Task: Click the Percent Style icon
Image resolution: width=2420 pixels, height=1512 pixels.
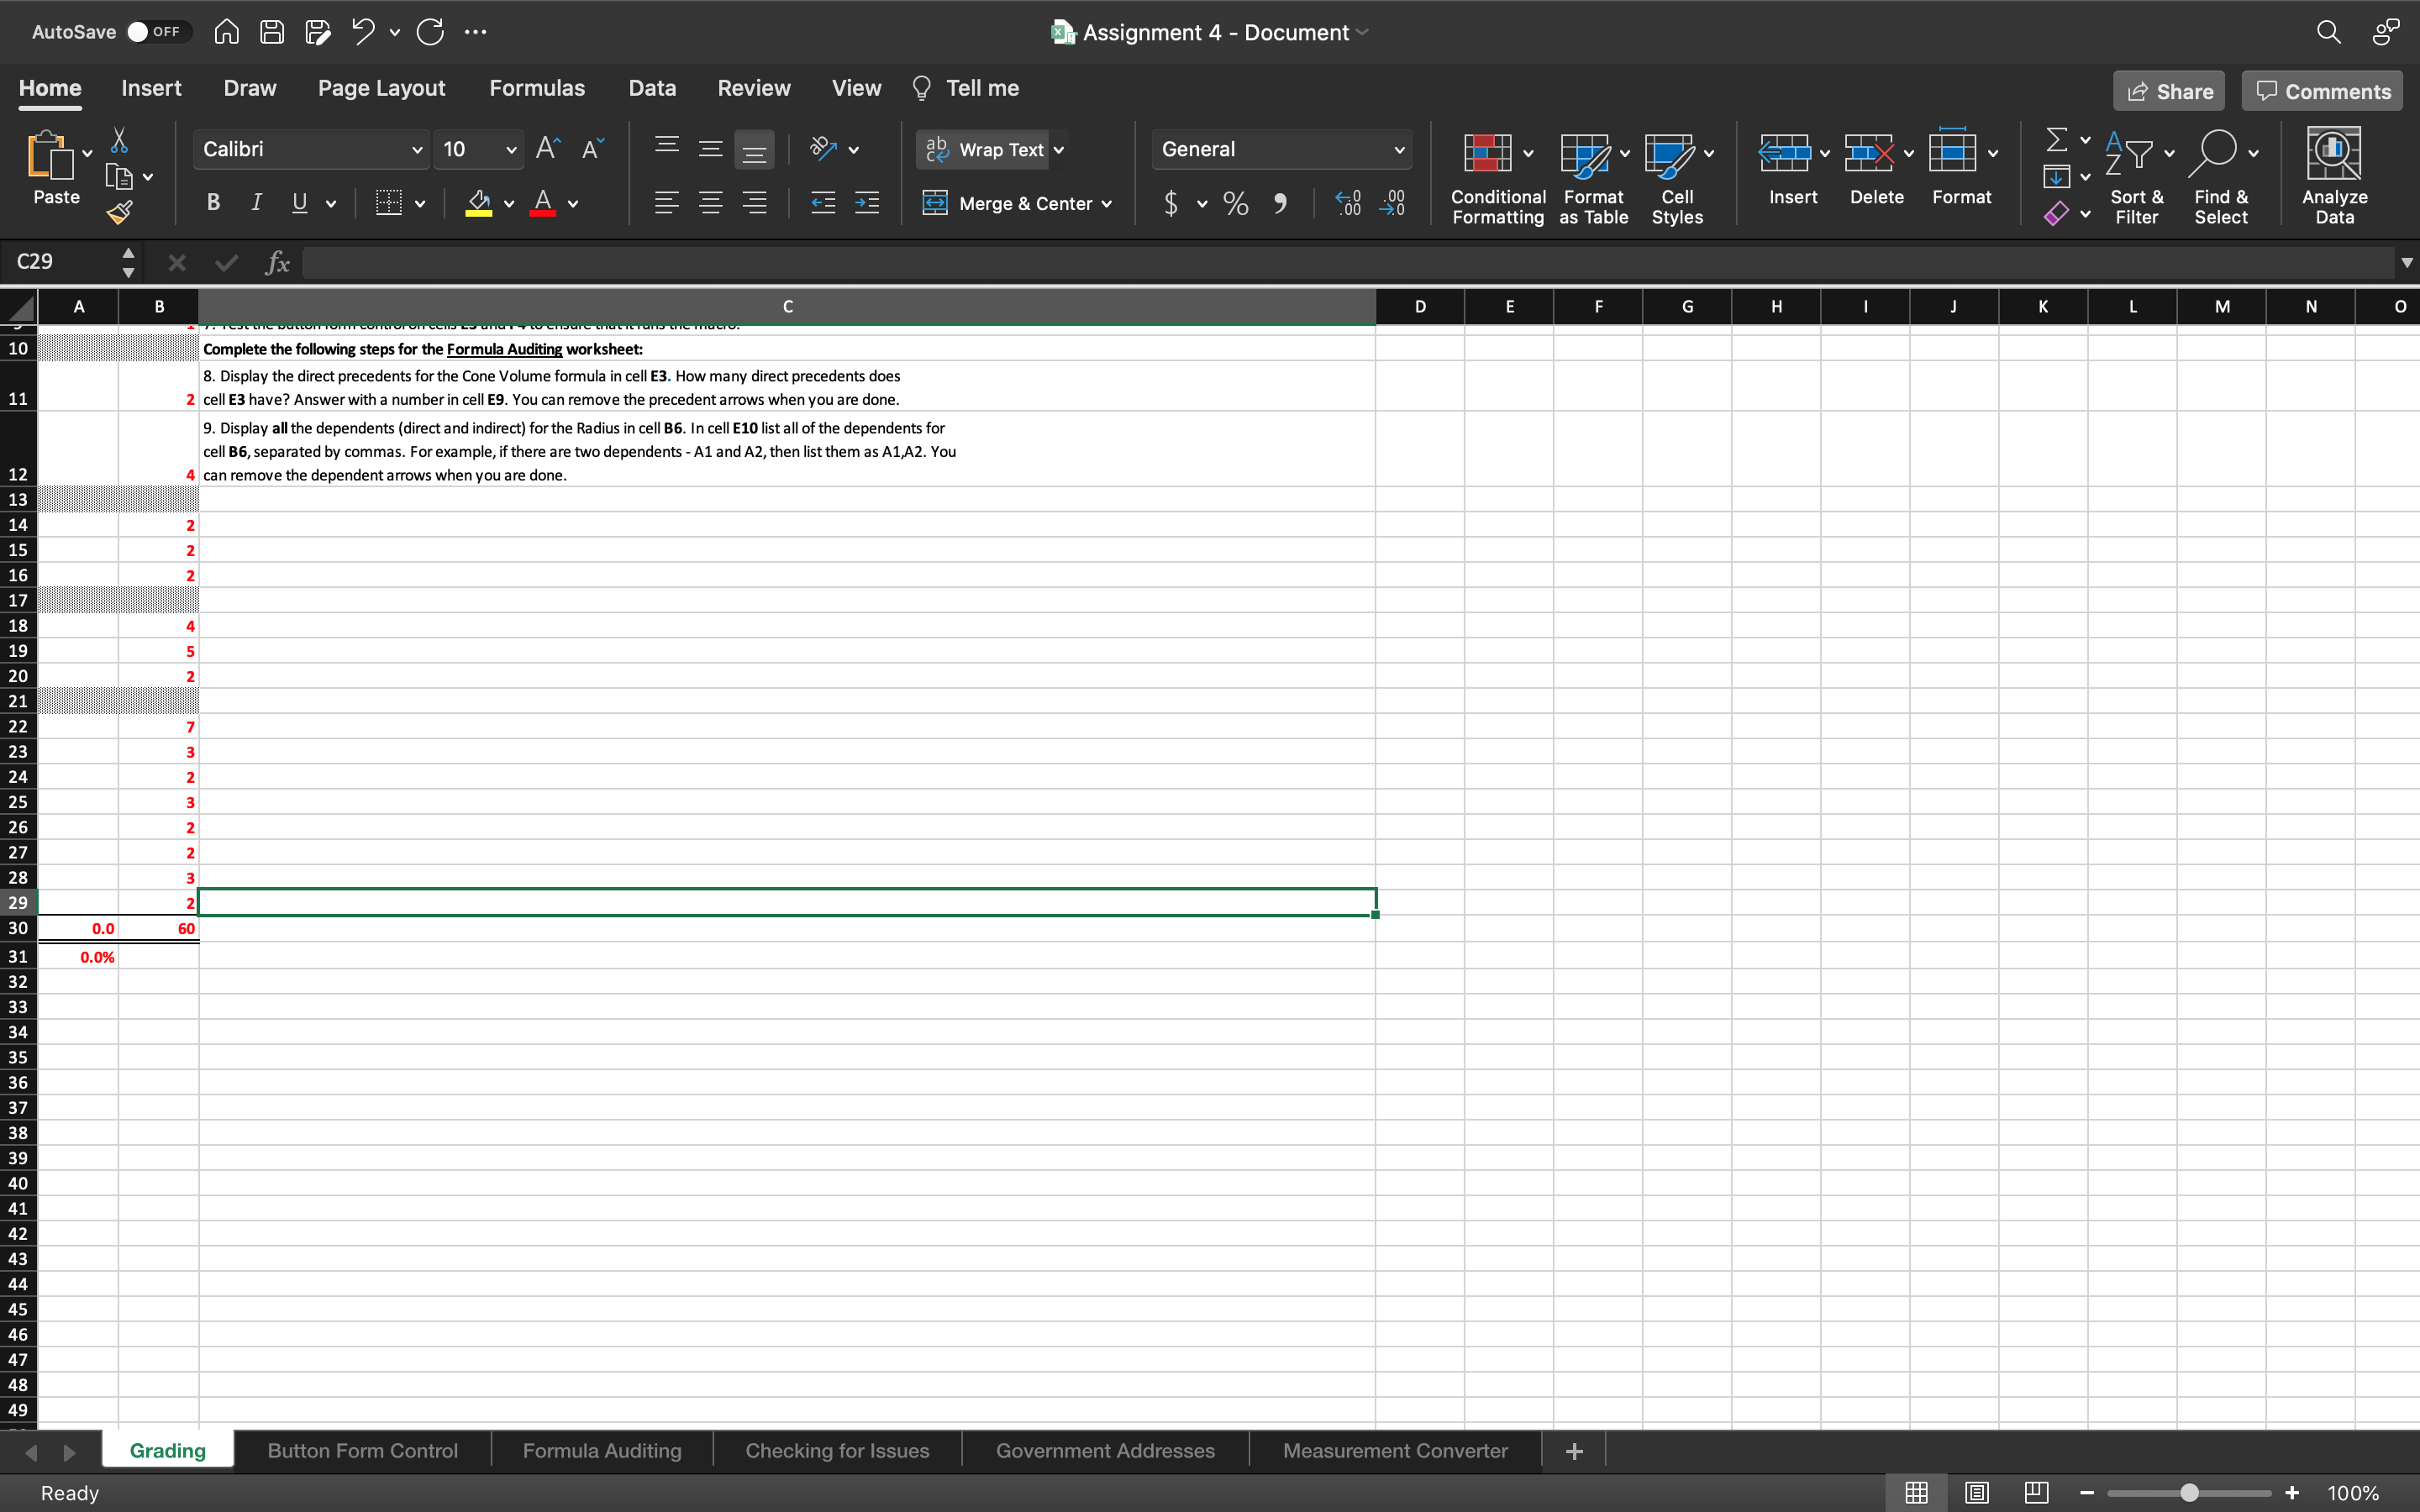Action: [1236, 204]
